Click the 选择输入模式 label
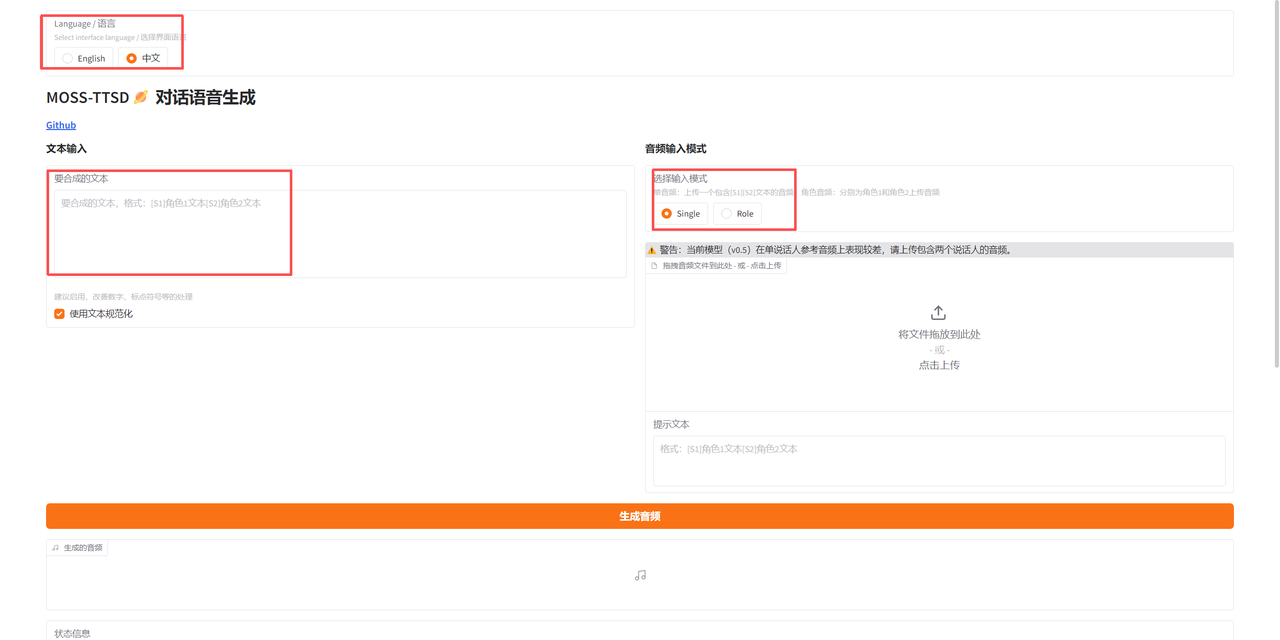Screen dimensions: 1280x640 [x=680, y=178]
